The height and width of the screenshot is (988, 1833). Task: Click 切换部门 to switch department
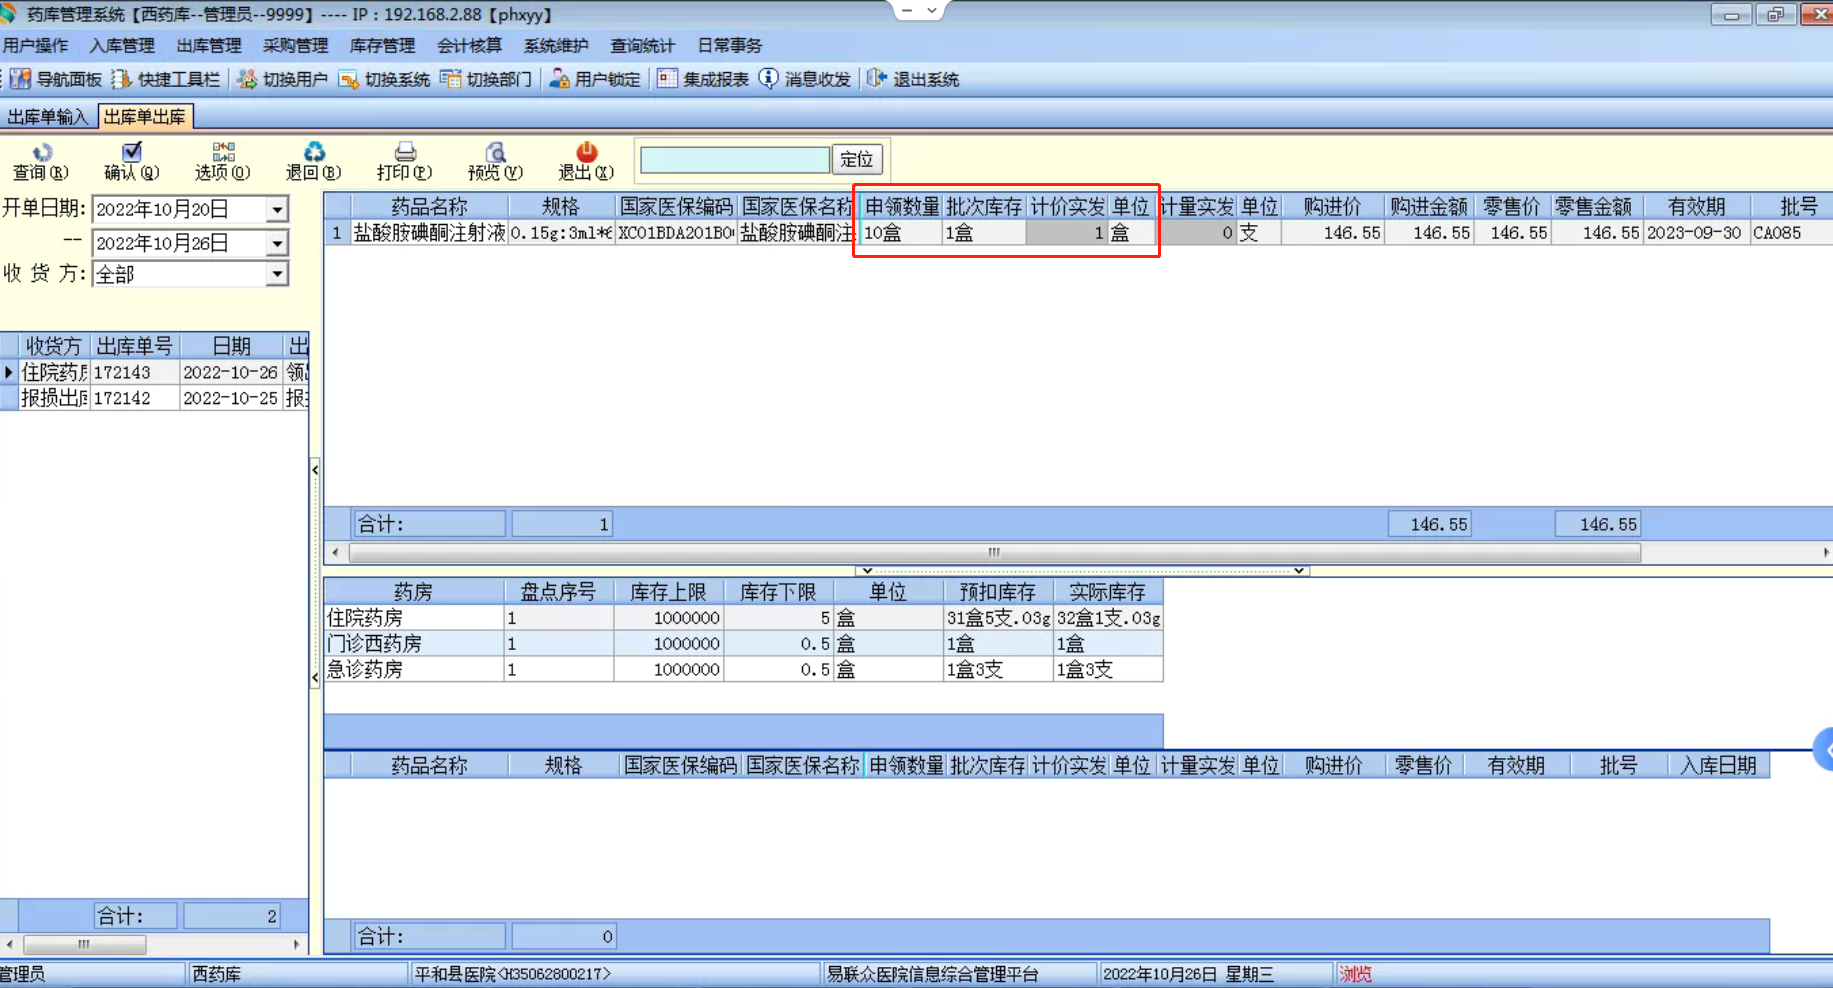coord(486,79)
